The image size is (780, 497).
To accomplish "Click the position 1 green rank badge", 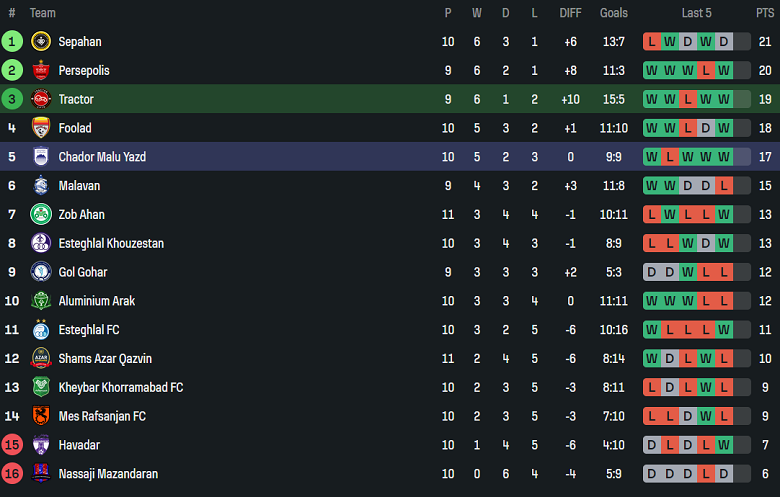I will click(x=12, y=42).
